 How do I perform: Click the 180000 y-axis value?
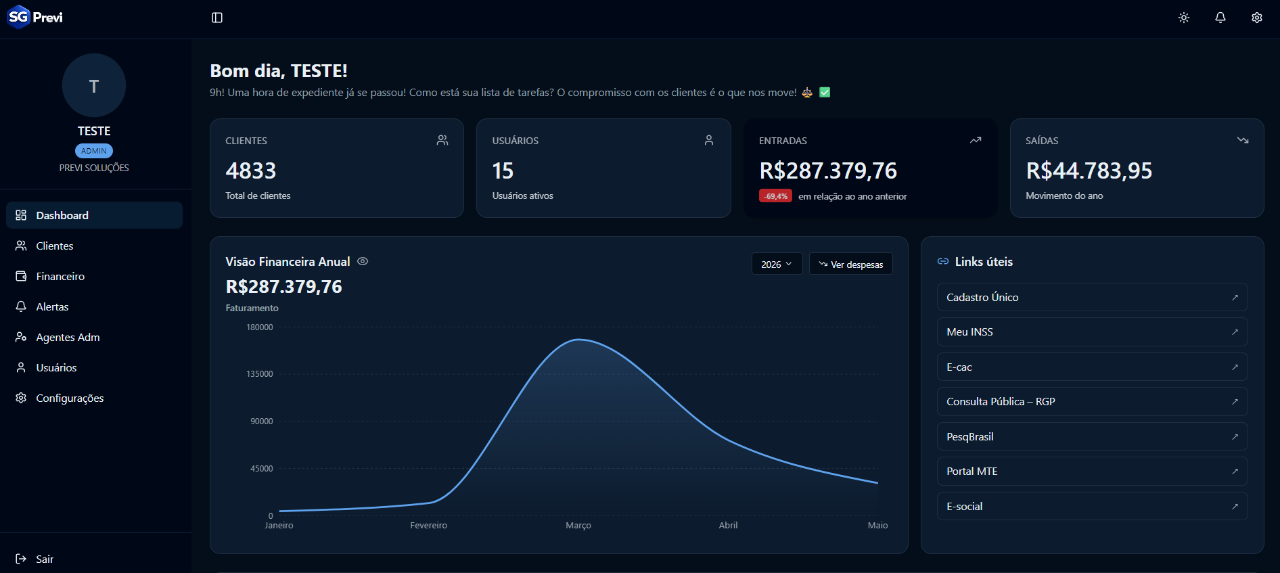[260, 327]
